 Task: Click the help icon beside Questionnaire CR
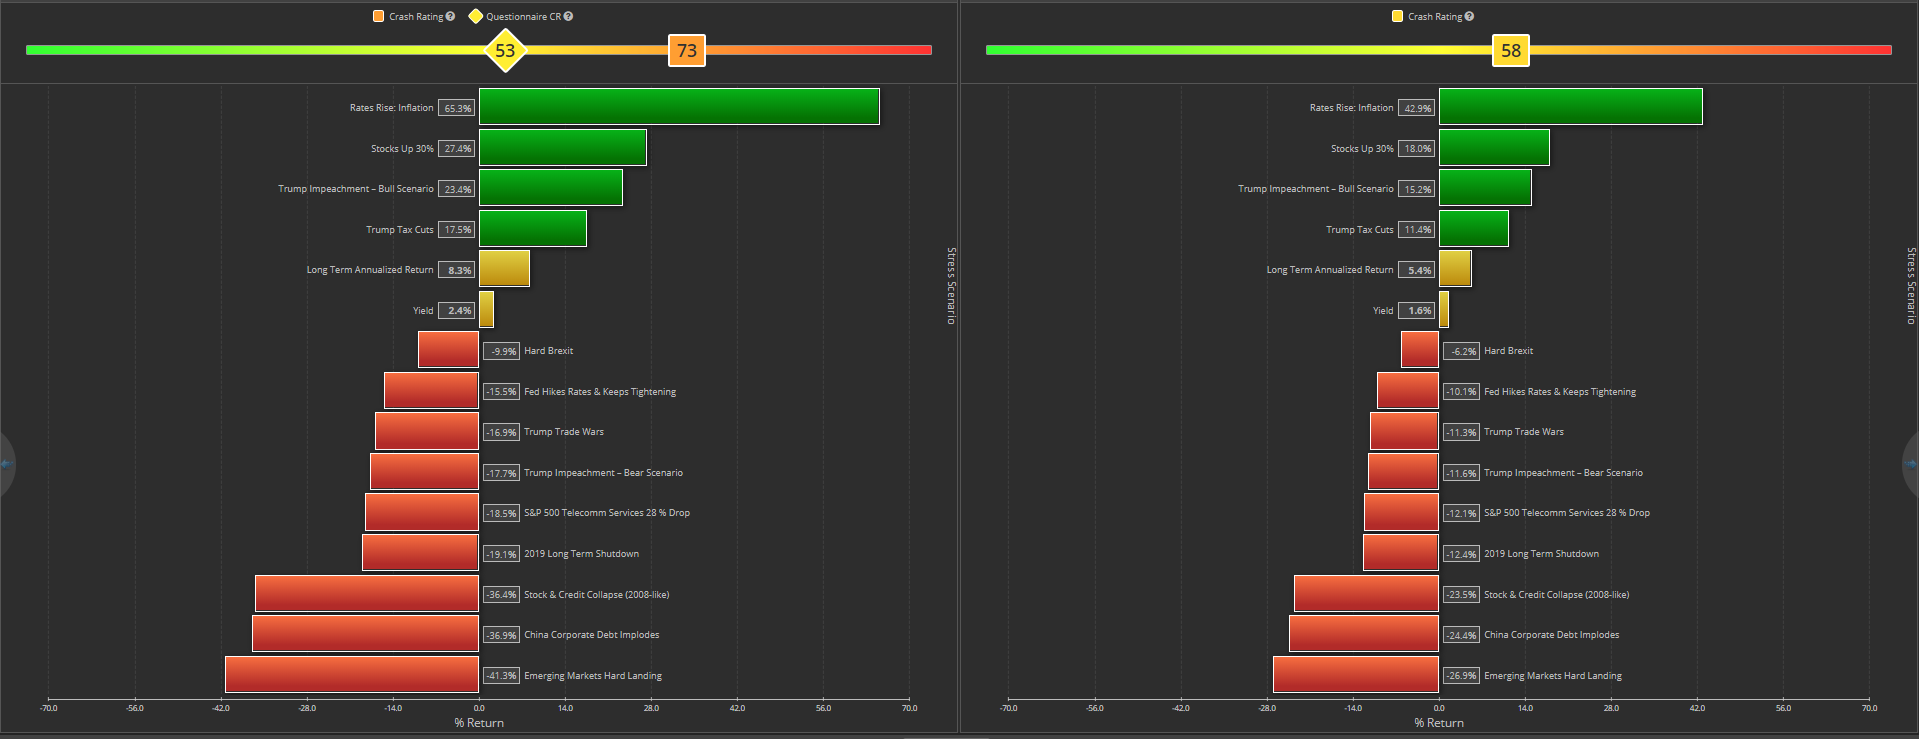pos(568,17)
